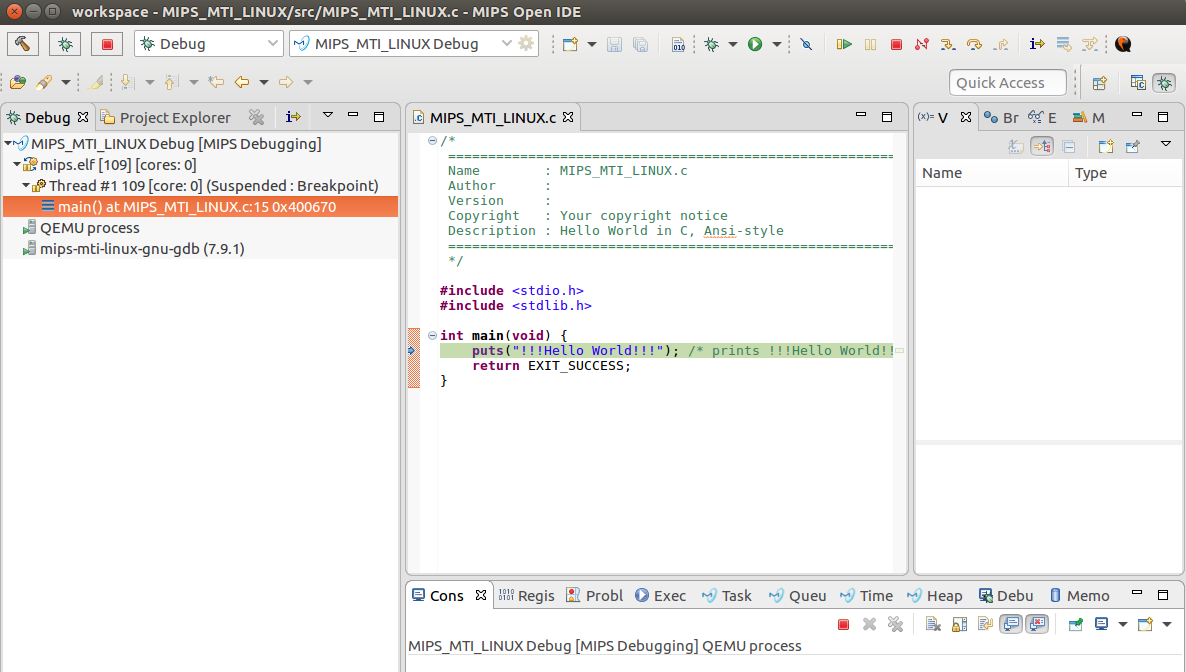1186x672 pixels.
Task: Toggle Instruction Stepping in Debug view
Action: coord(293,117)
